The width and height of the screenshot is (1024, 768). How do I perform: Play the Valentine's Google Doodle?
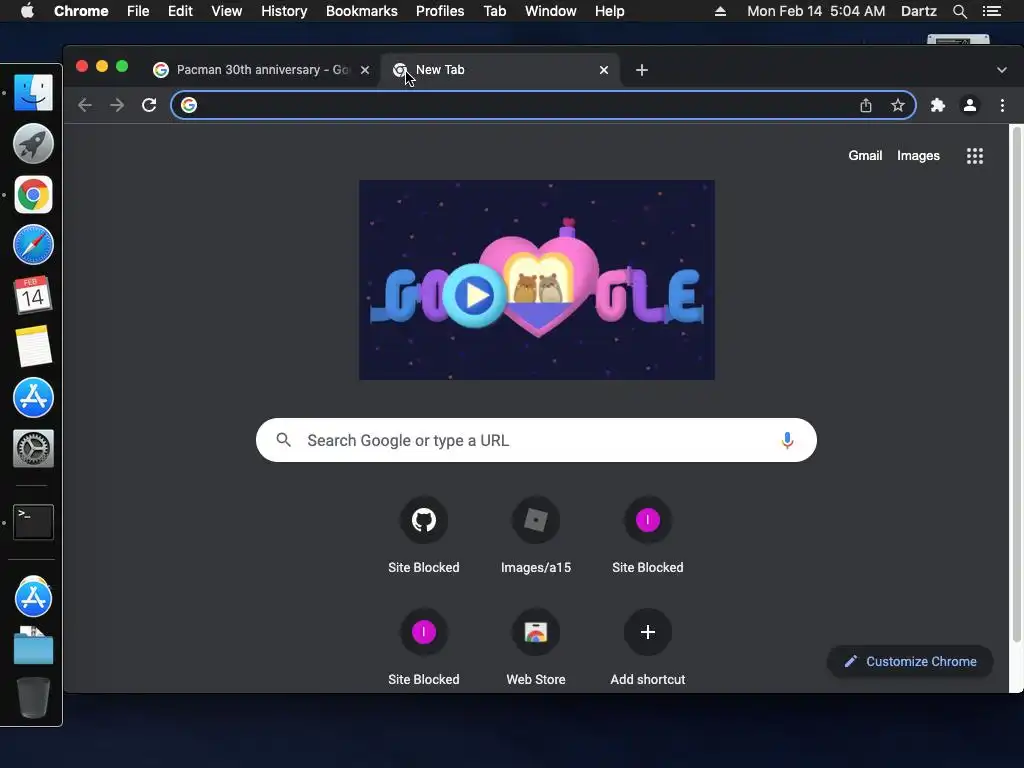(x=475, y=296)
